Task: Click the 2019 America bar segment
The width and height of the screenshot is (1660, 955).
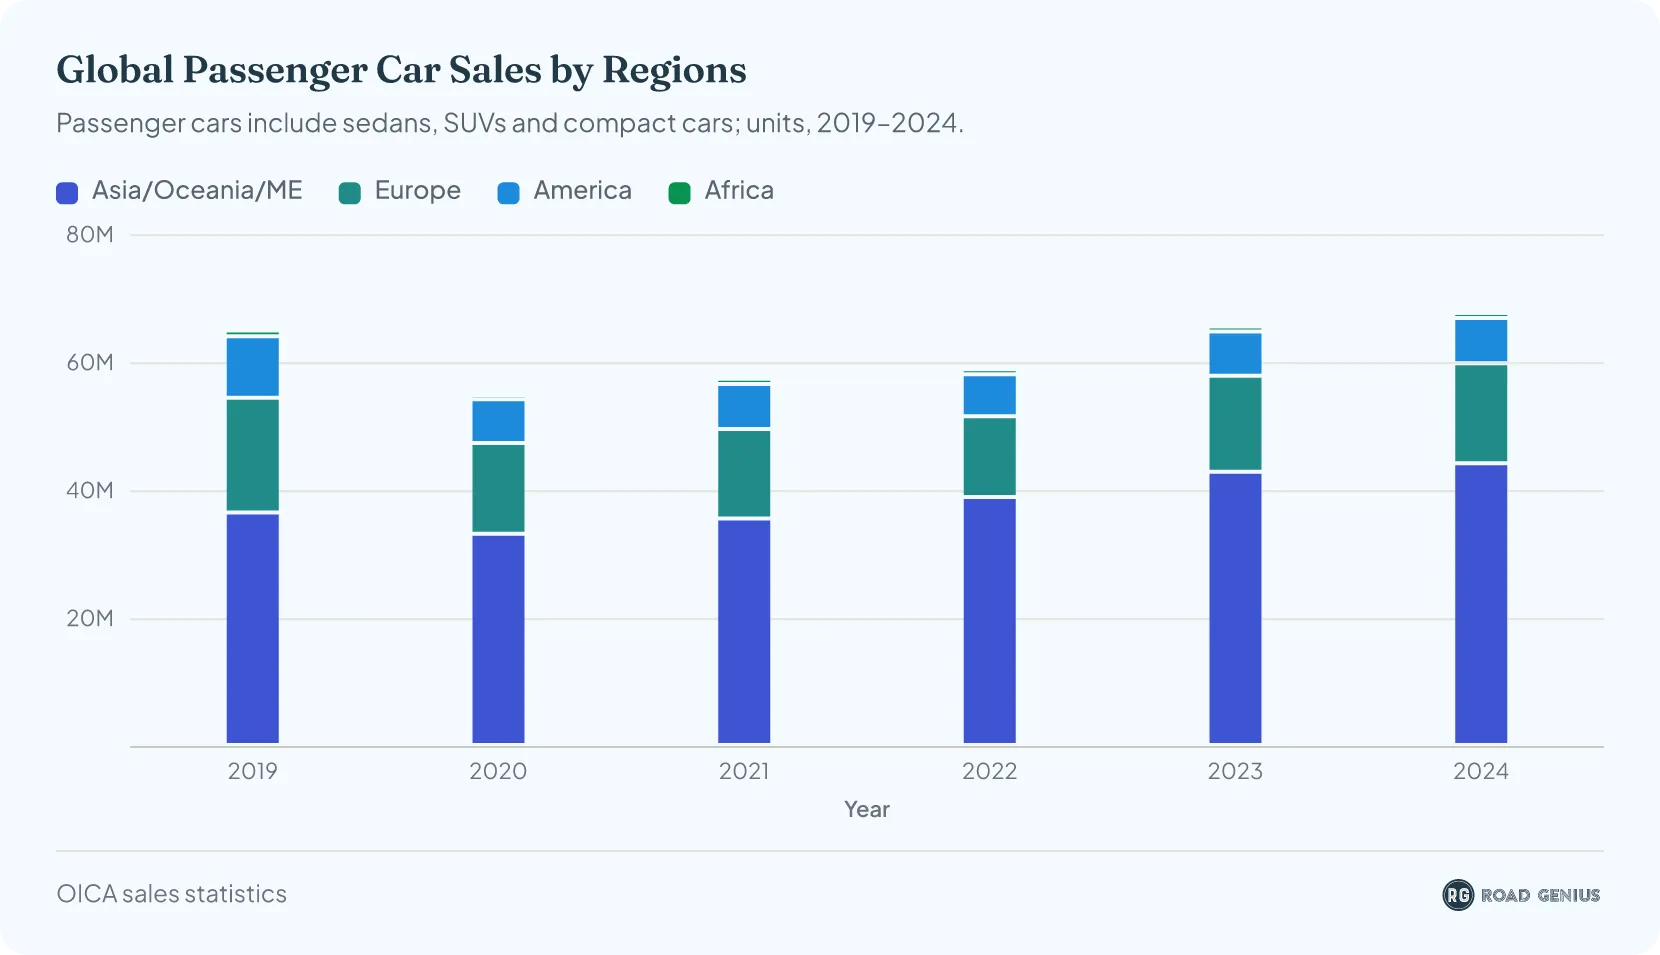Action: point(253,367)
